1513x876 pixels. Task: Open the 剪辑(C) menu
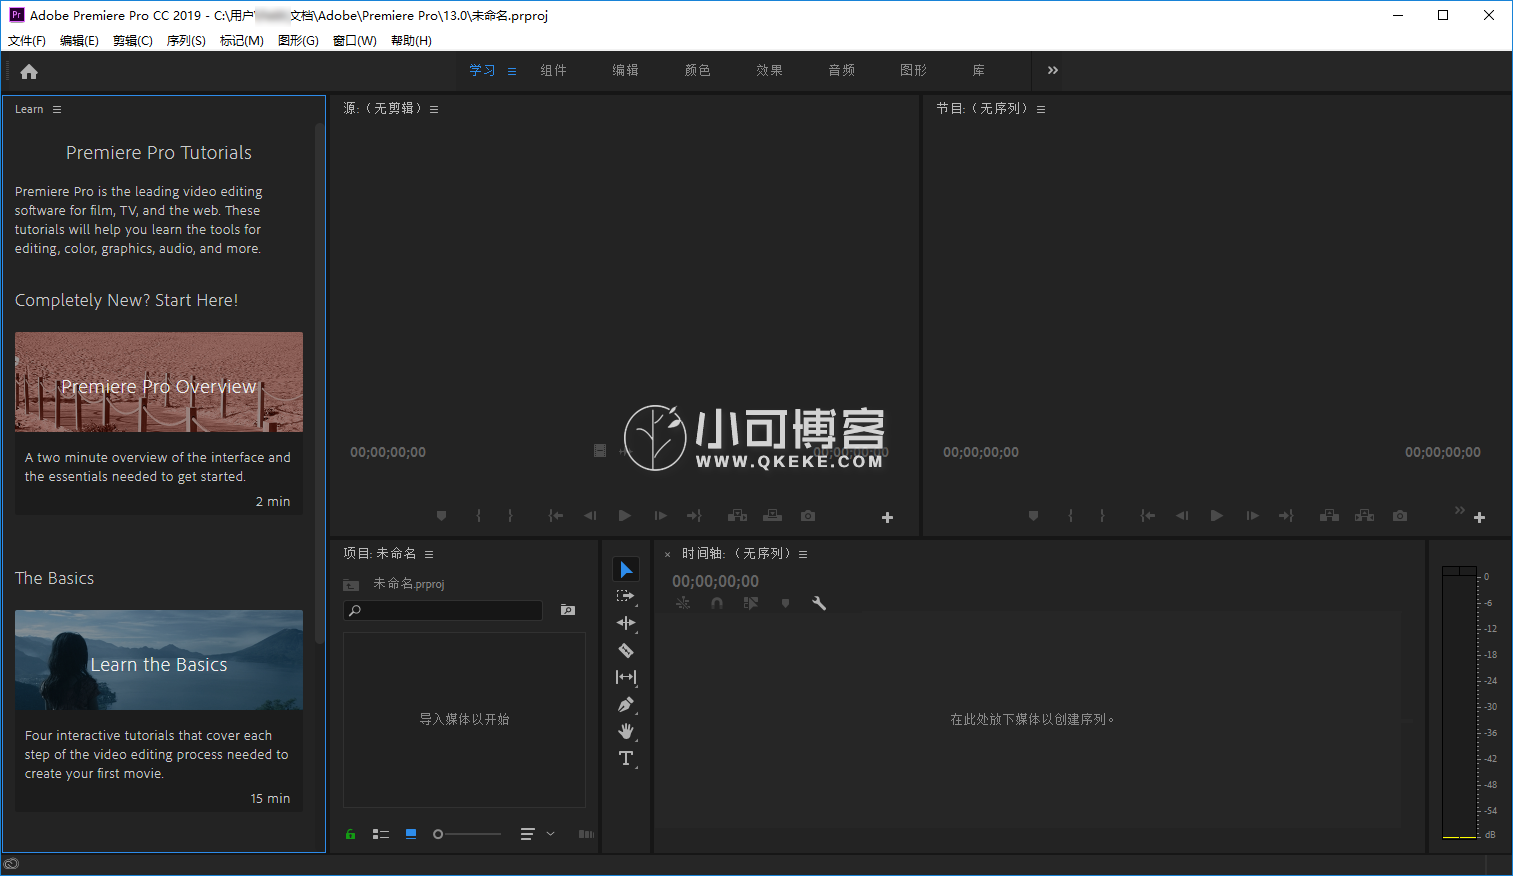[133, 41]
